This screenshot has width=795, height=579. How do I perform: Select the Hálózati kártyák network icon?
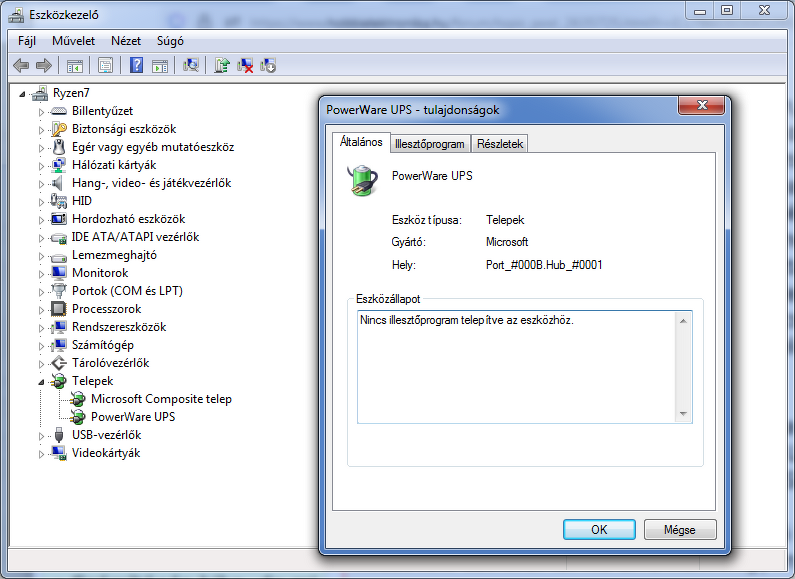[x=59, y=165]
